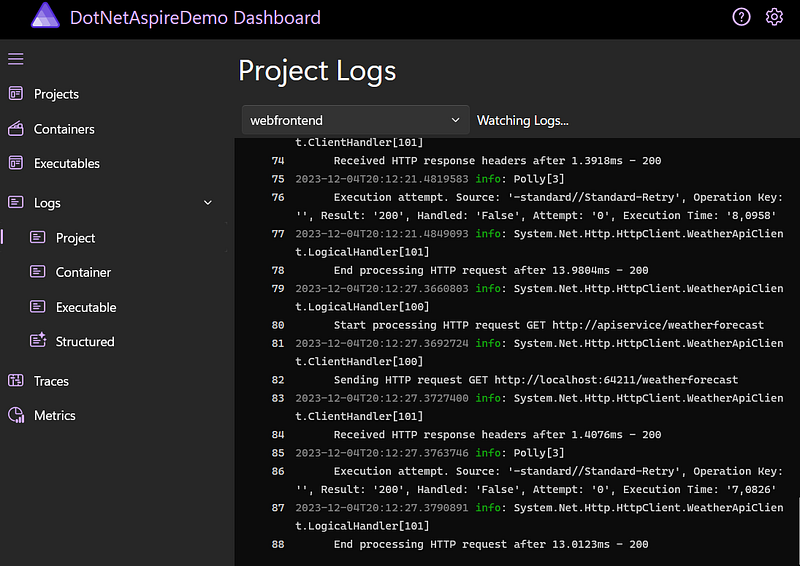
Task: Click the Projects sidebar icon
Action: [16, 94]
